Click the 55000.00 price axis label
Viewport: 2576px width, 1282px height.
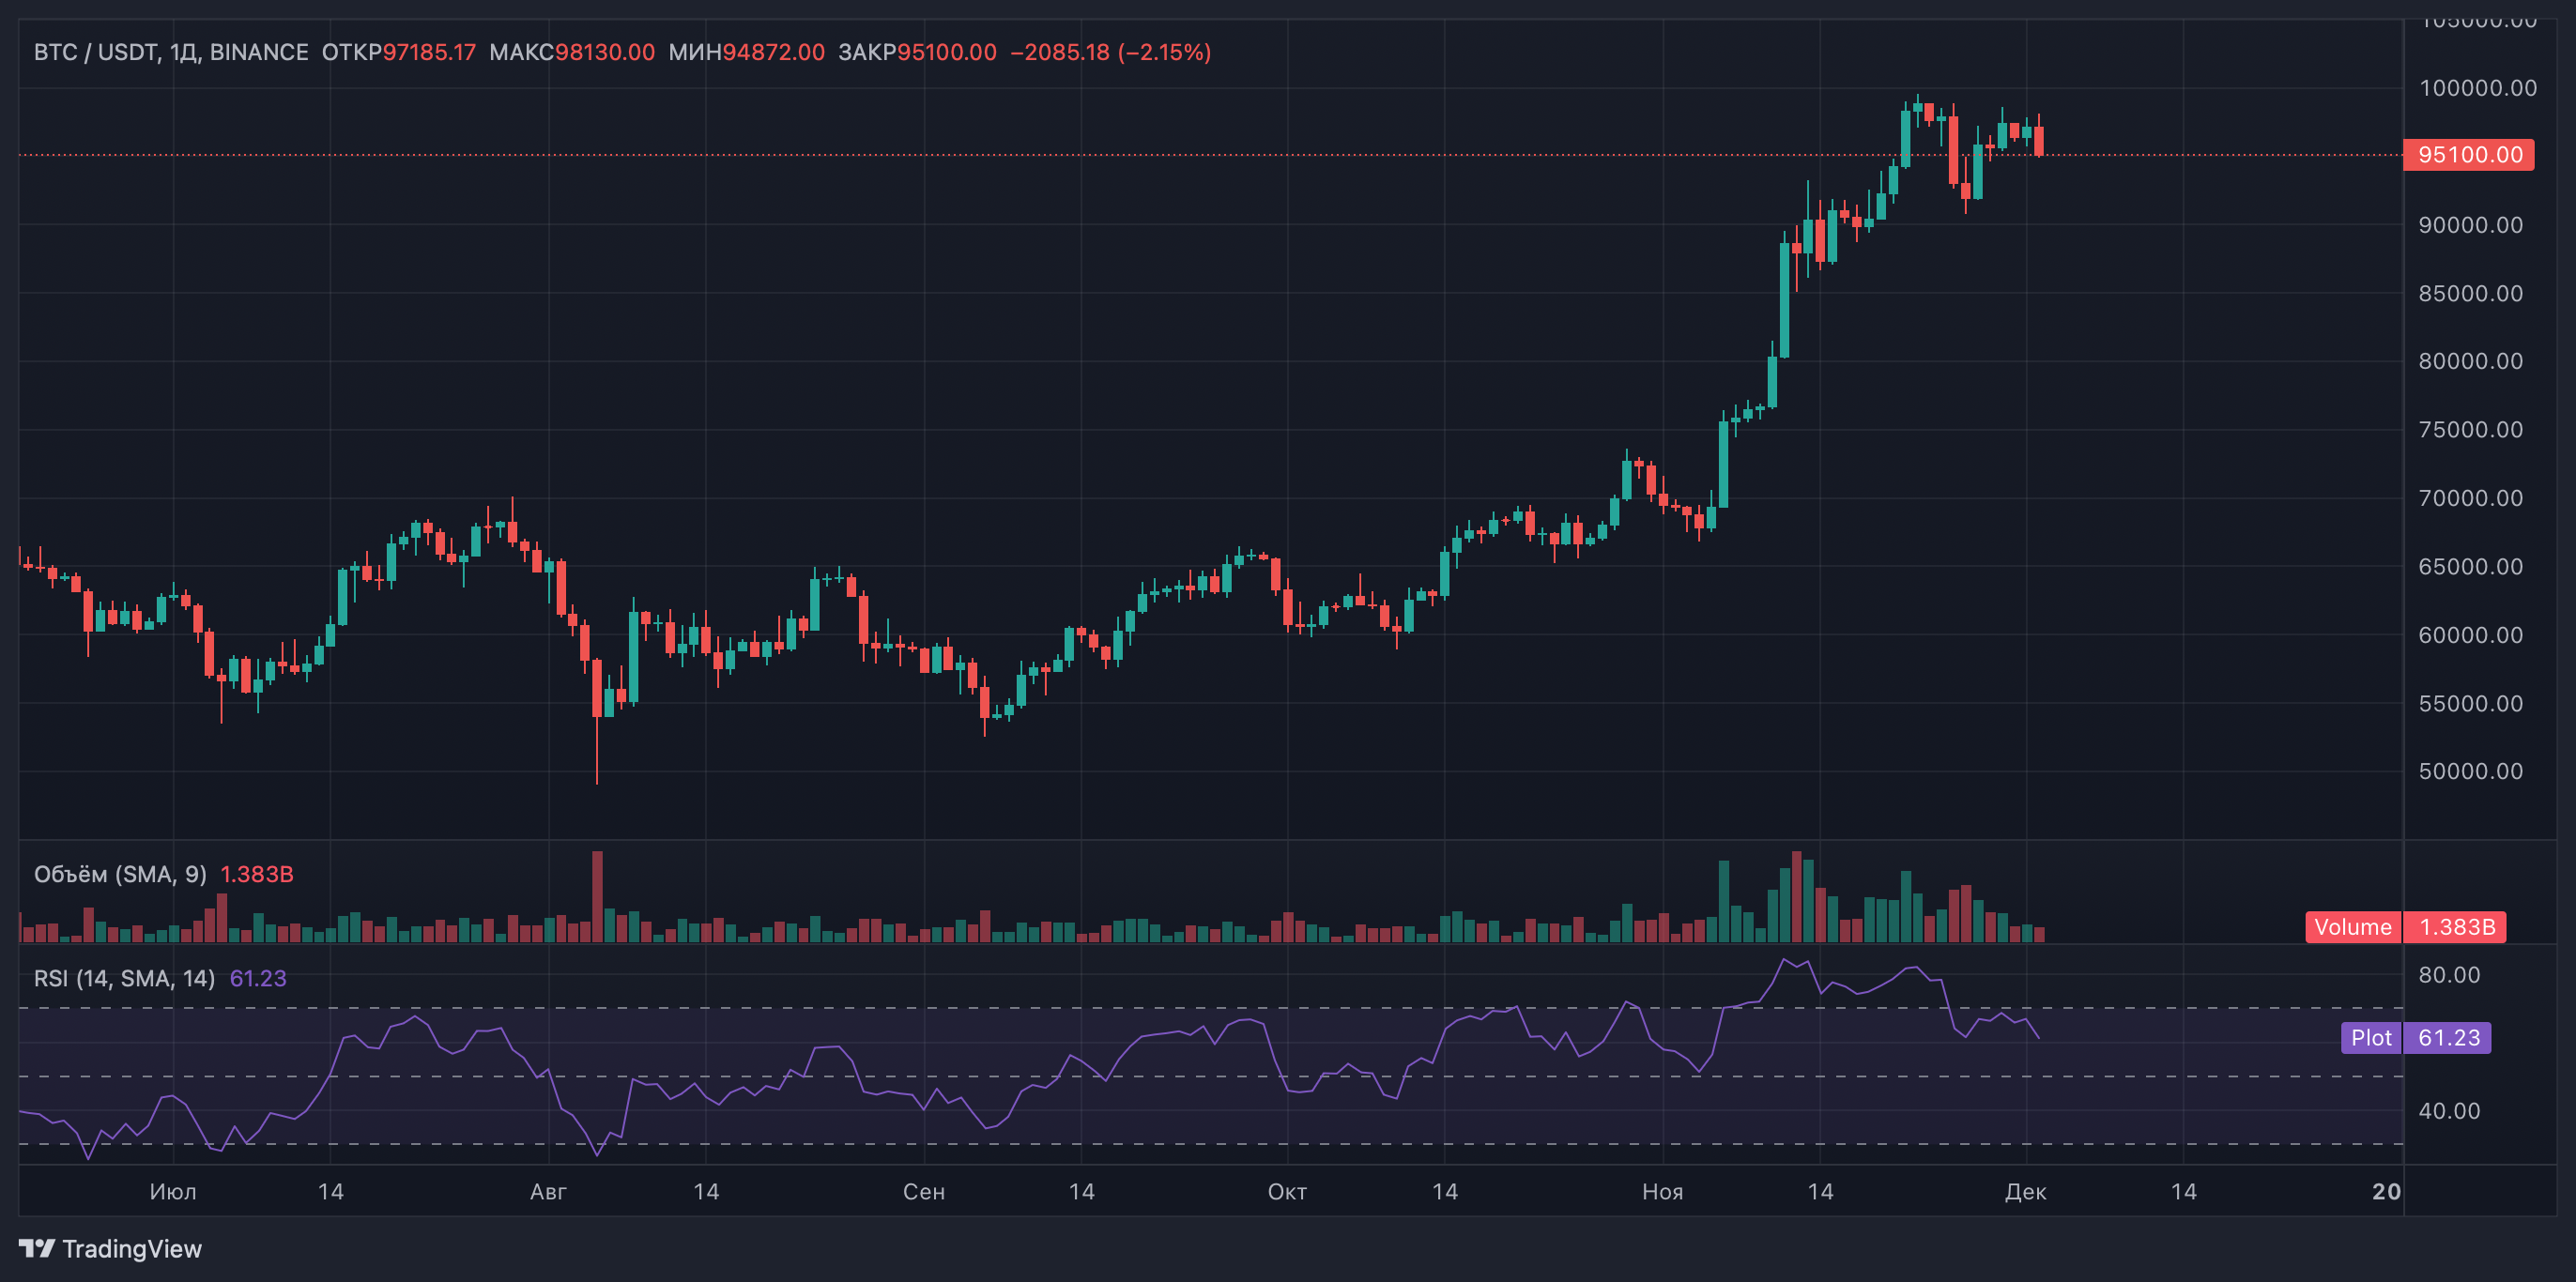[2470, 703]
